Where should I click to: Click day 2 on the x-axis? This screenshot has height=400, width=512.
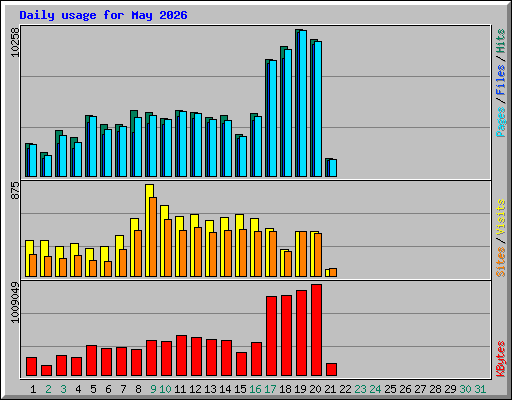point(48,389)
